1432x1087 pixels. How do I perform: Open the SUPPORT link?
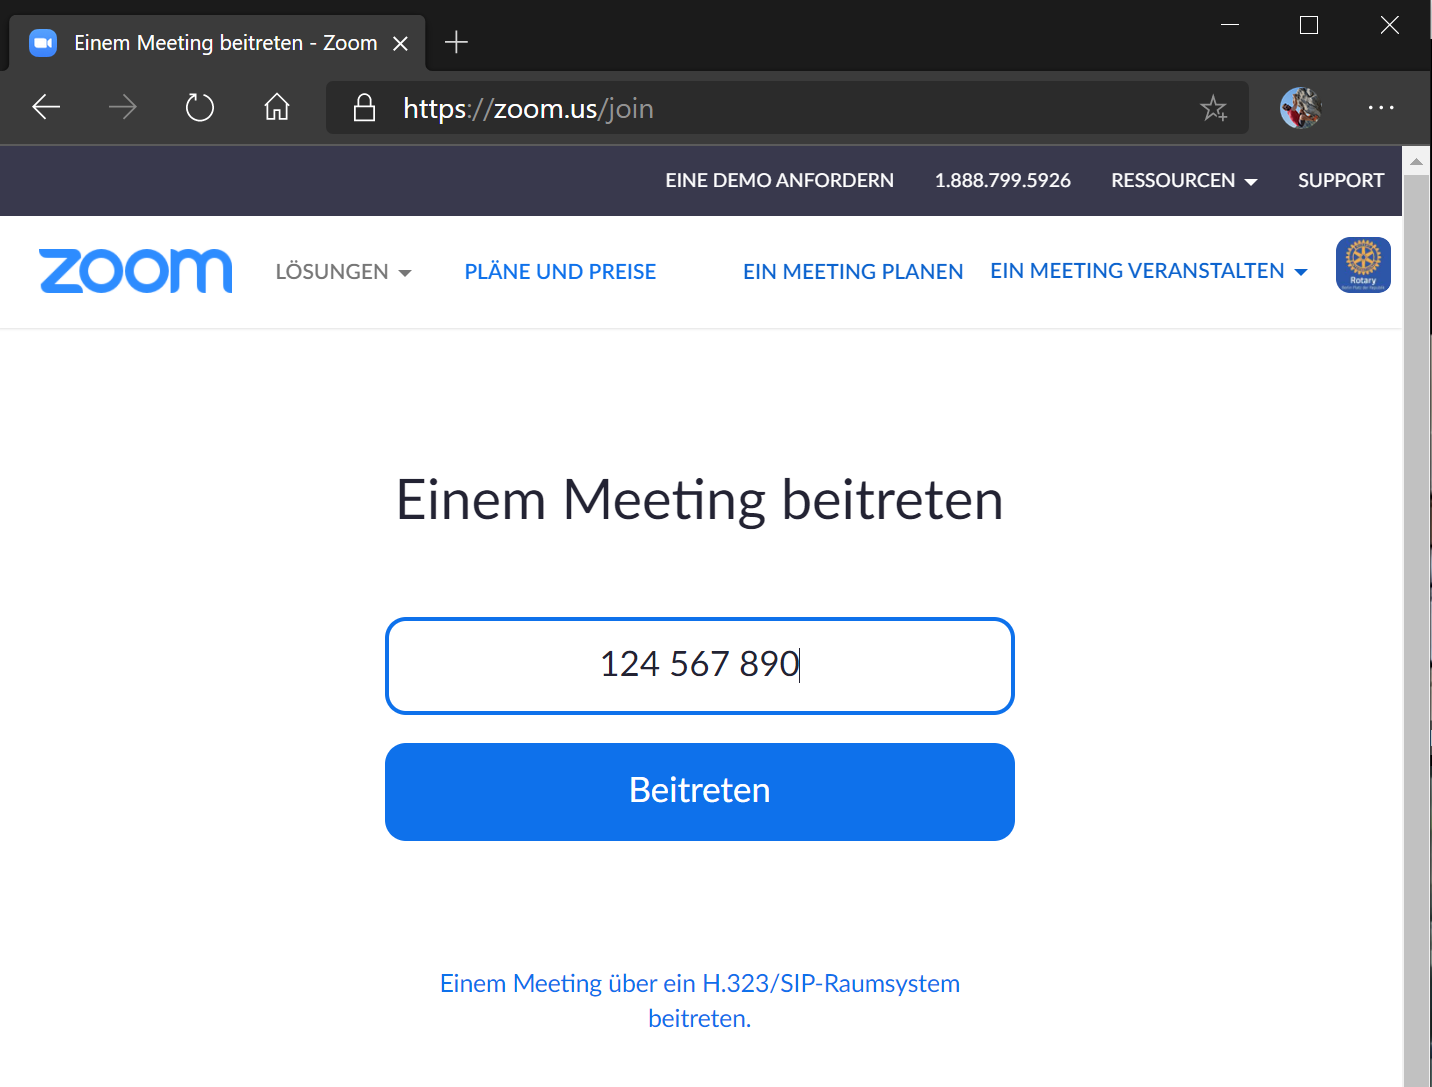pyautogui.click(x=1341, y=180)
